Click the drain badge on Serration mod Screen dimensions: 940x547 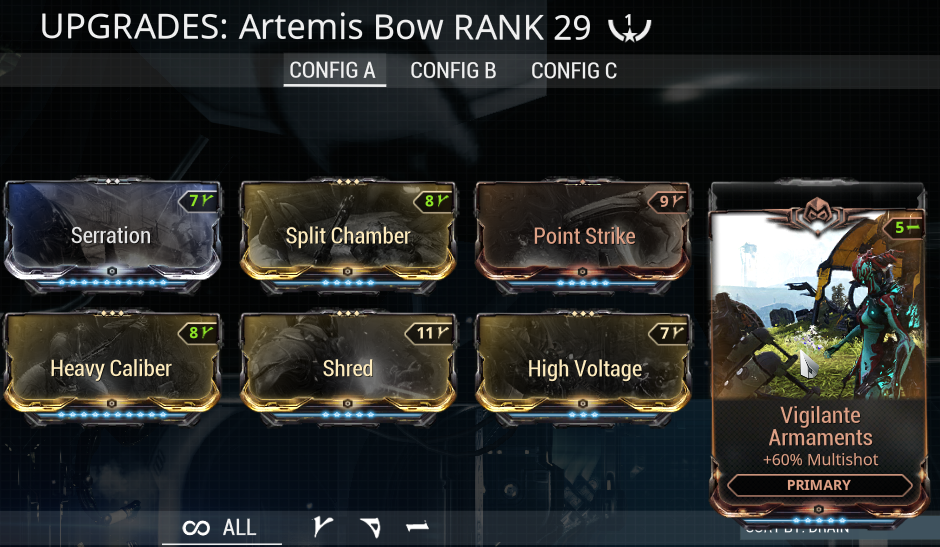pos(199,200)
